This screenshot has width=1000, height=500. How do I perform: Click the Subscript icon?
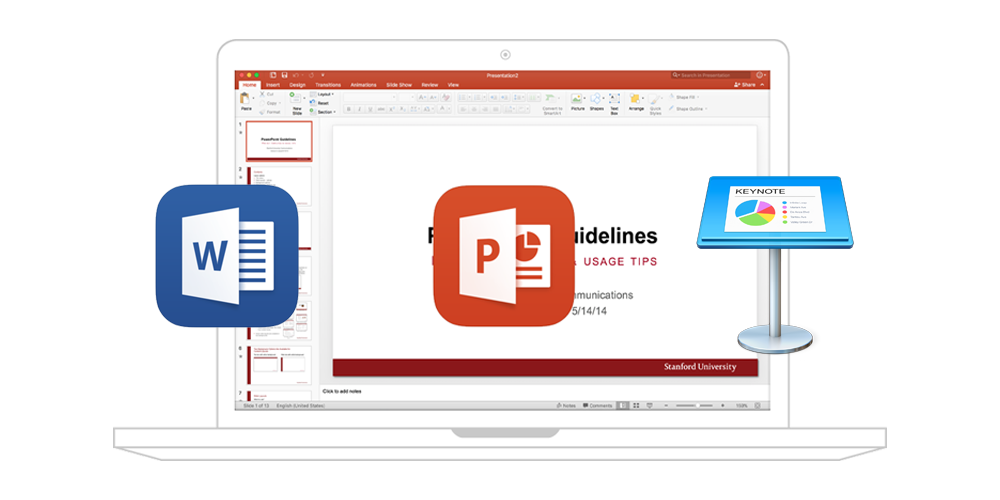403,109
